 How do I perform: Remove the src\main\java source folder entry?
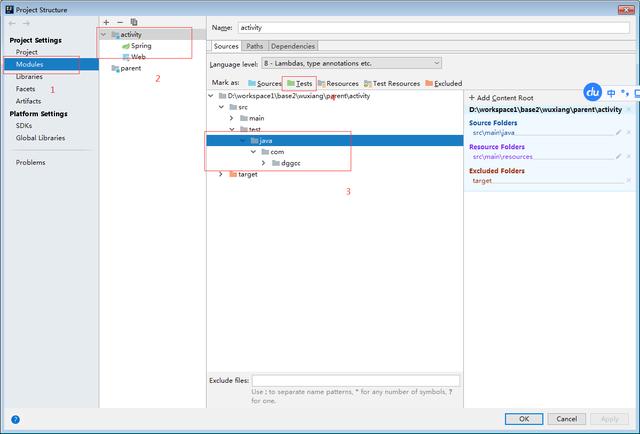click(629, 133)
